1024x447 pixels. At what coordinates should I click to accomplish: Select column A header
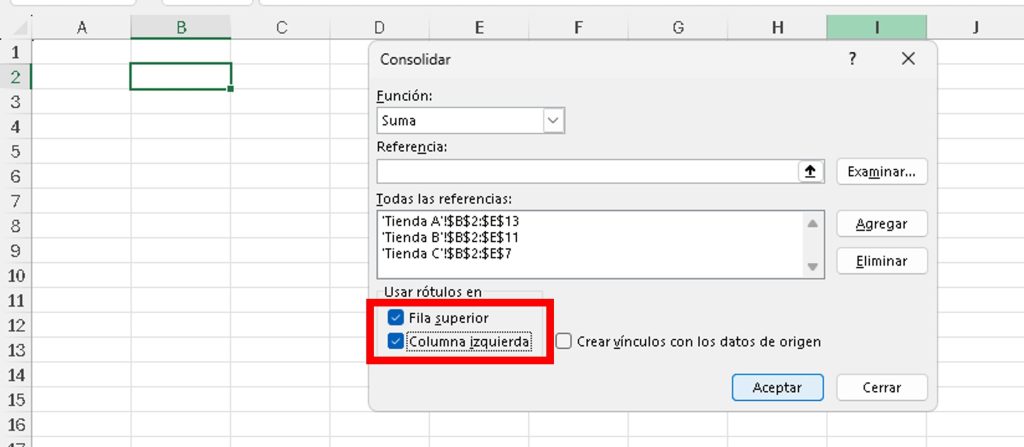[x=81, y=28]
